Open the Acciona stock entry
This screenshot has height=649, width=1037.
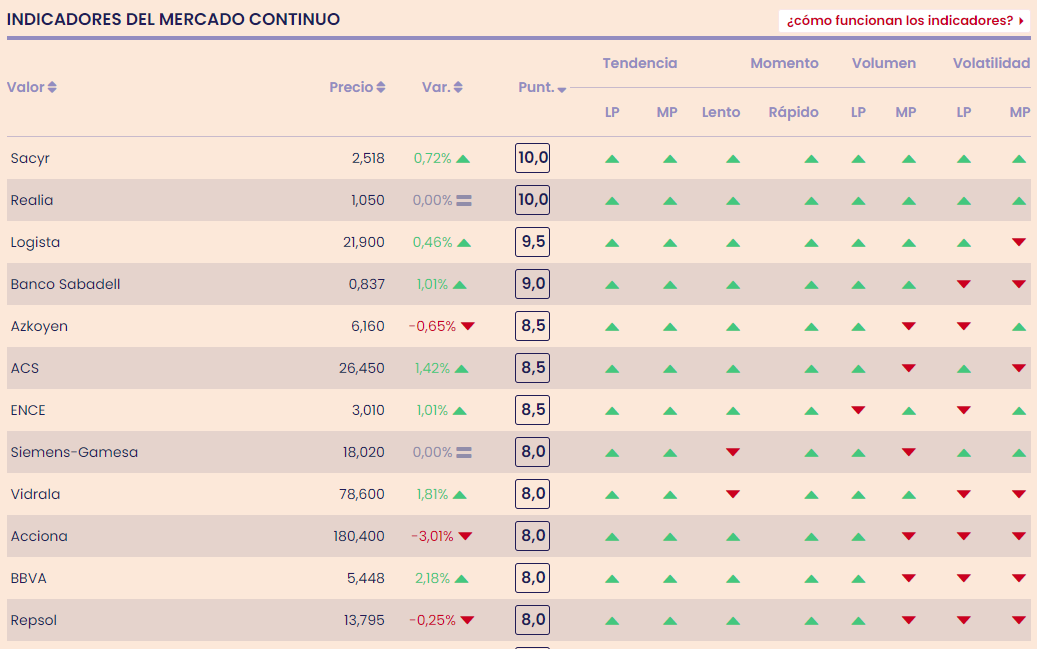pos(39,536)
